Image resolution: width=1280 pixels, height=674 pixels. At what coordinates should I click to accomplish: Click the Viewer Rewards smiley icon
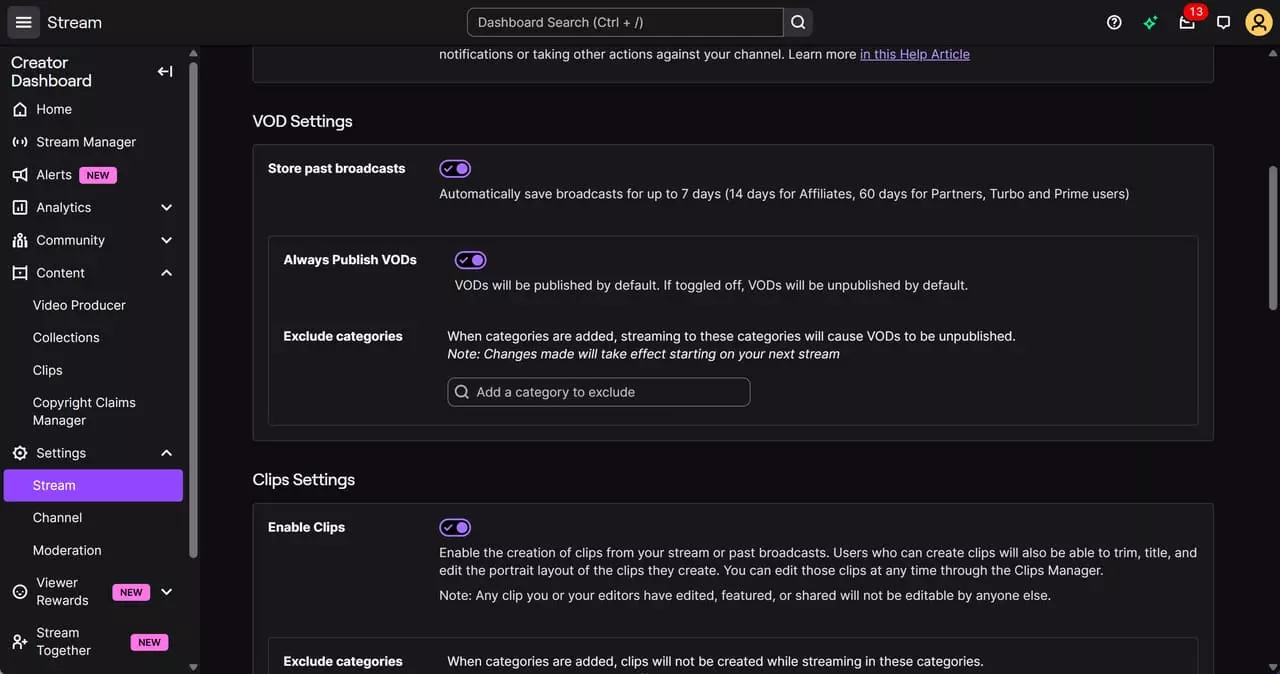(x=20, y=592)
